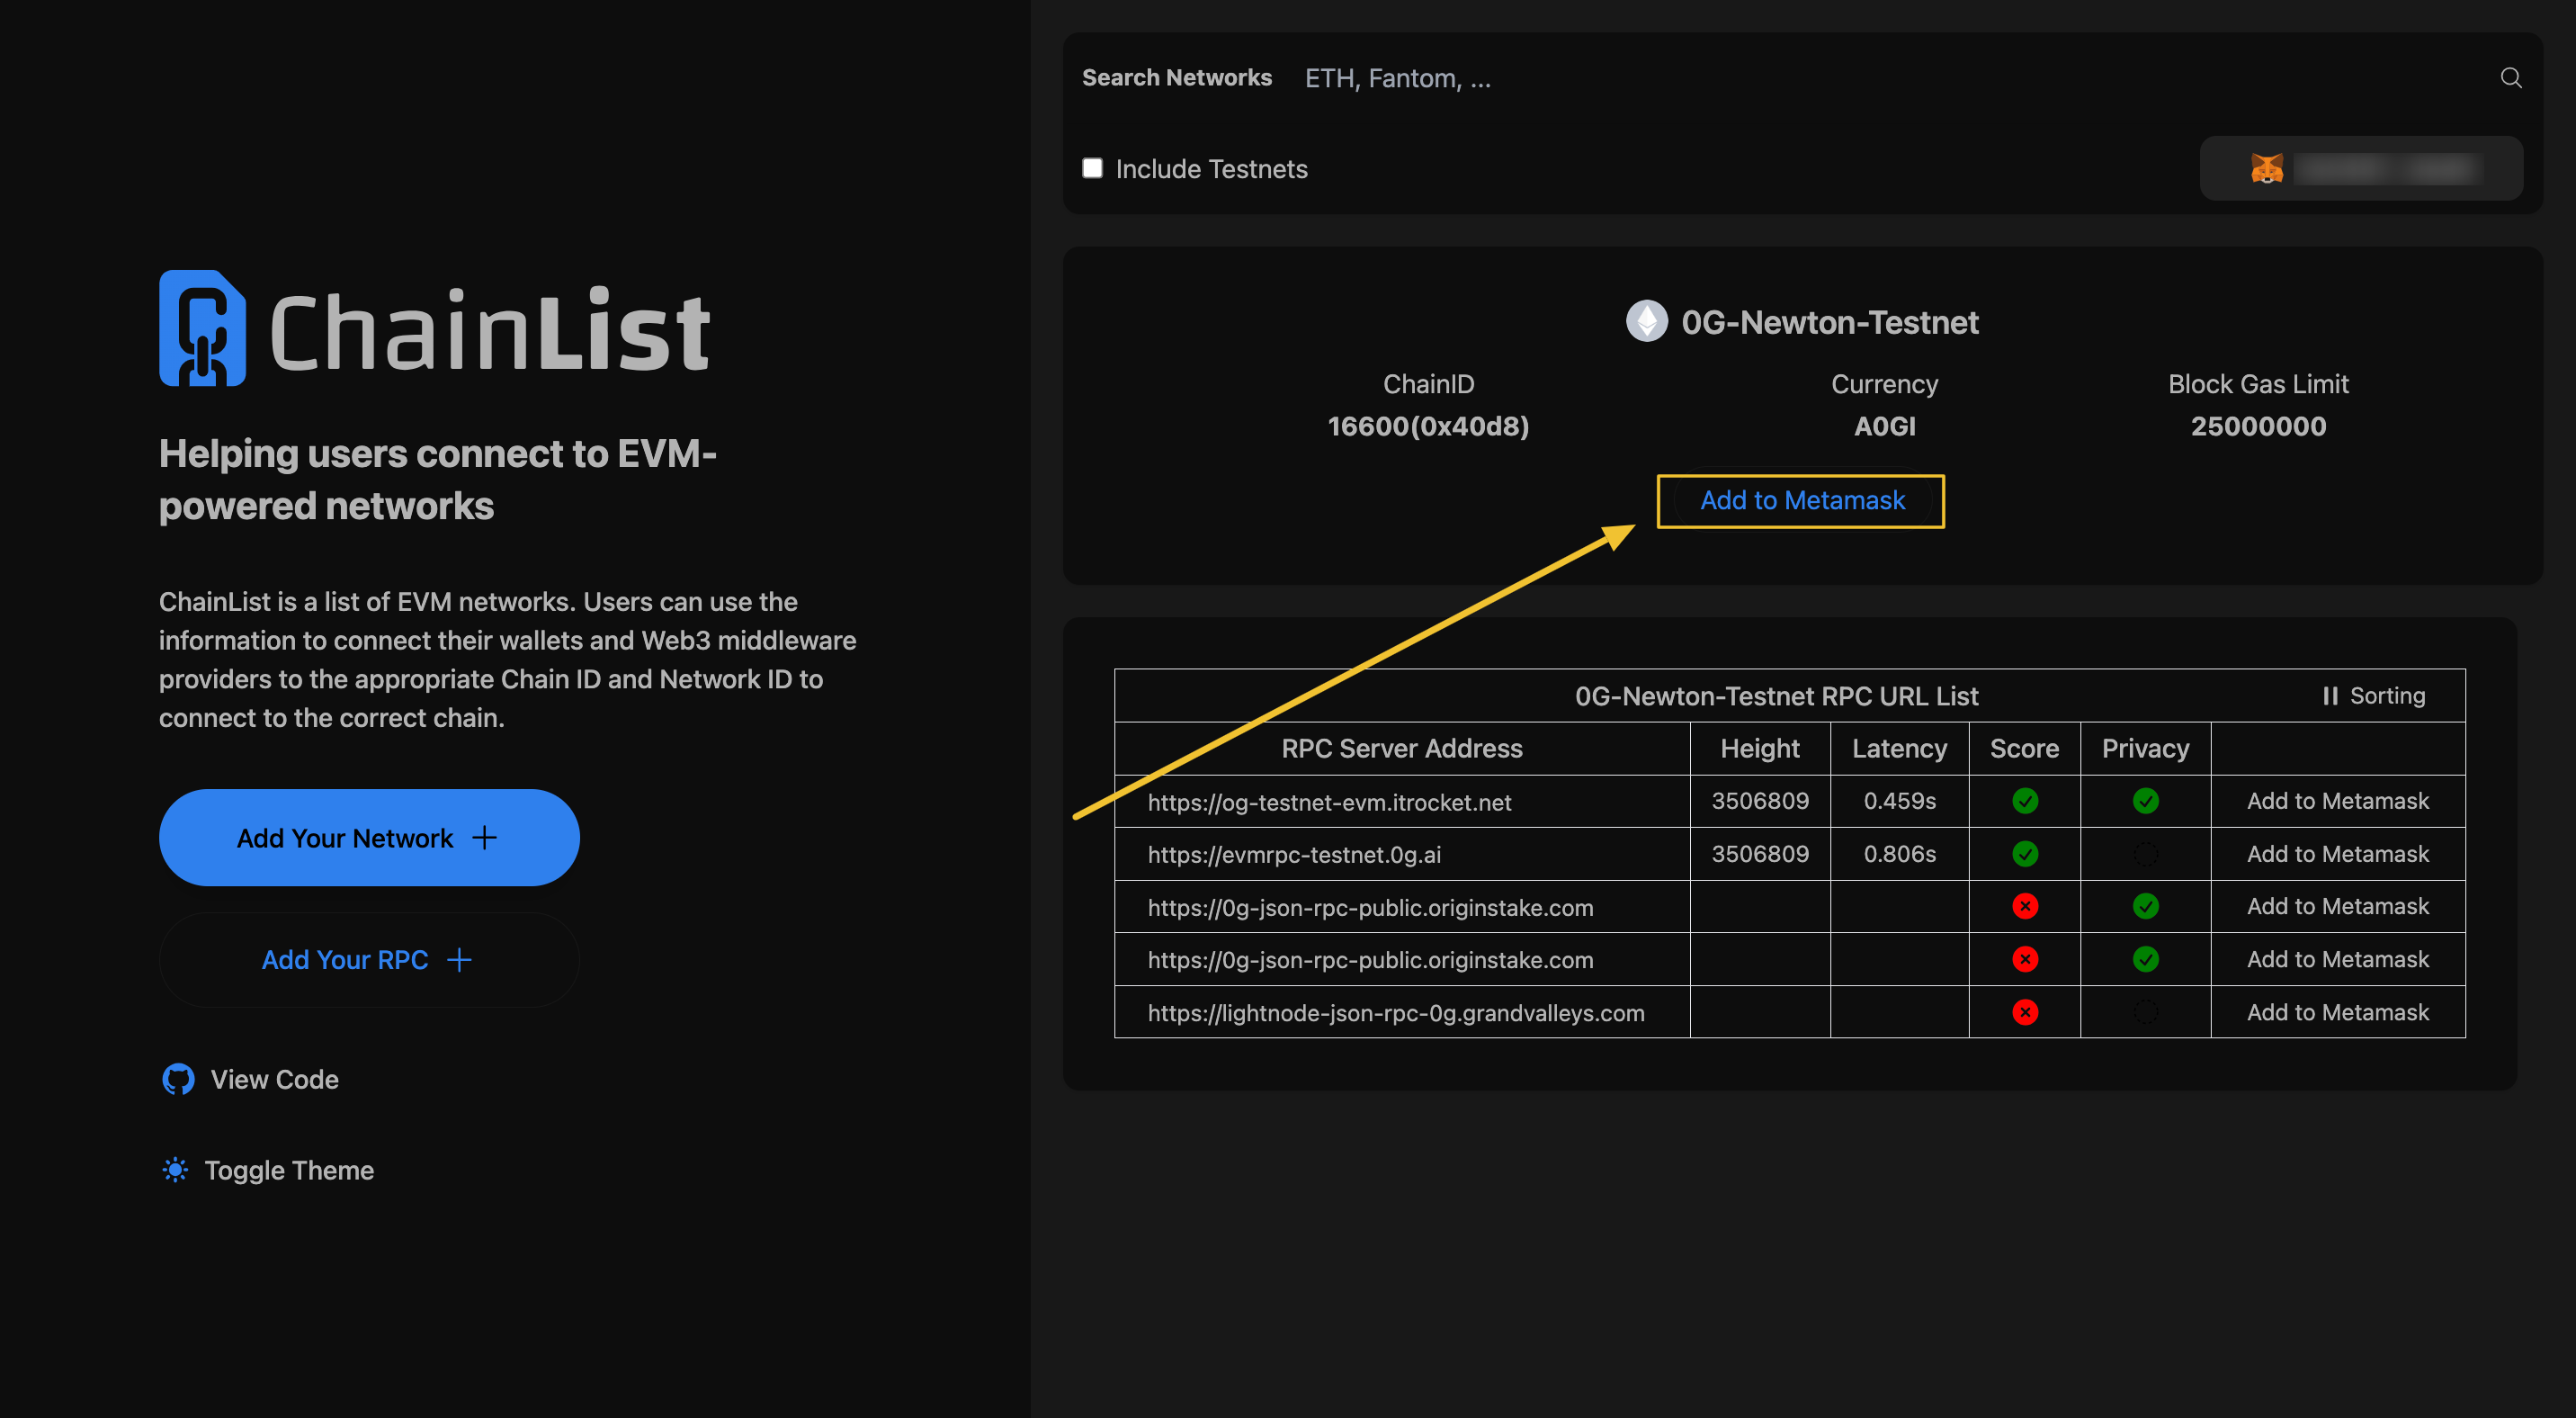Open the Add Your Network button
The height and width of the screenshot is (1418, 2576).
coord(369,838)
